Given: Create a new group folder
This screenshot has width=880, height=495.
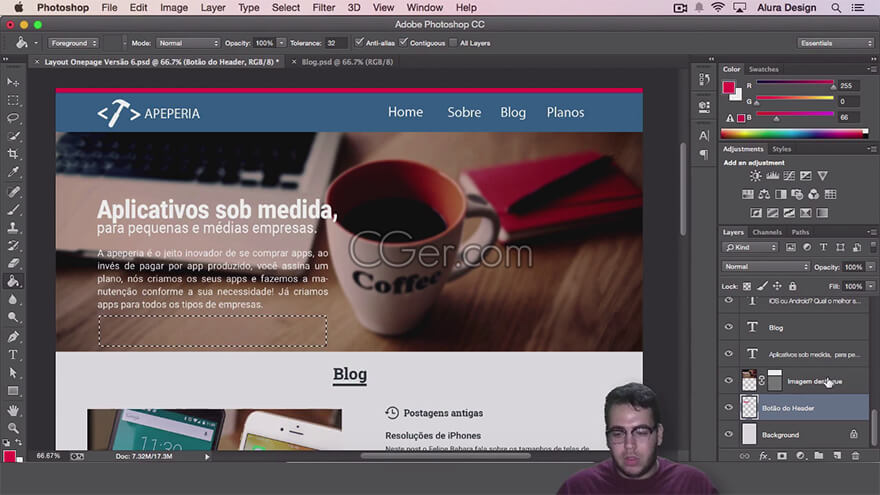Looking at the screenshot, I should pos(819,456).
